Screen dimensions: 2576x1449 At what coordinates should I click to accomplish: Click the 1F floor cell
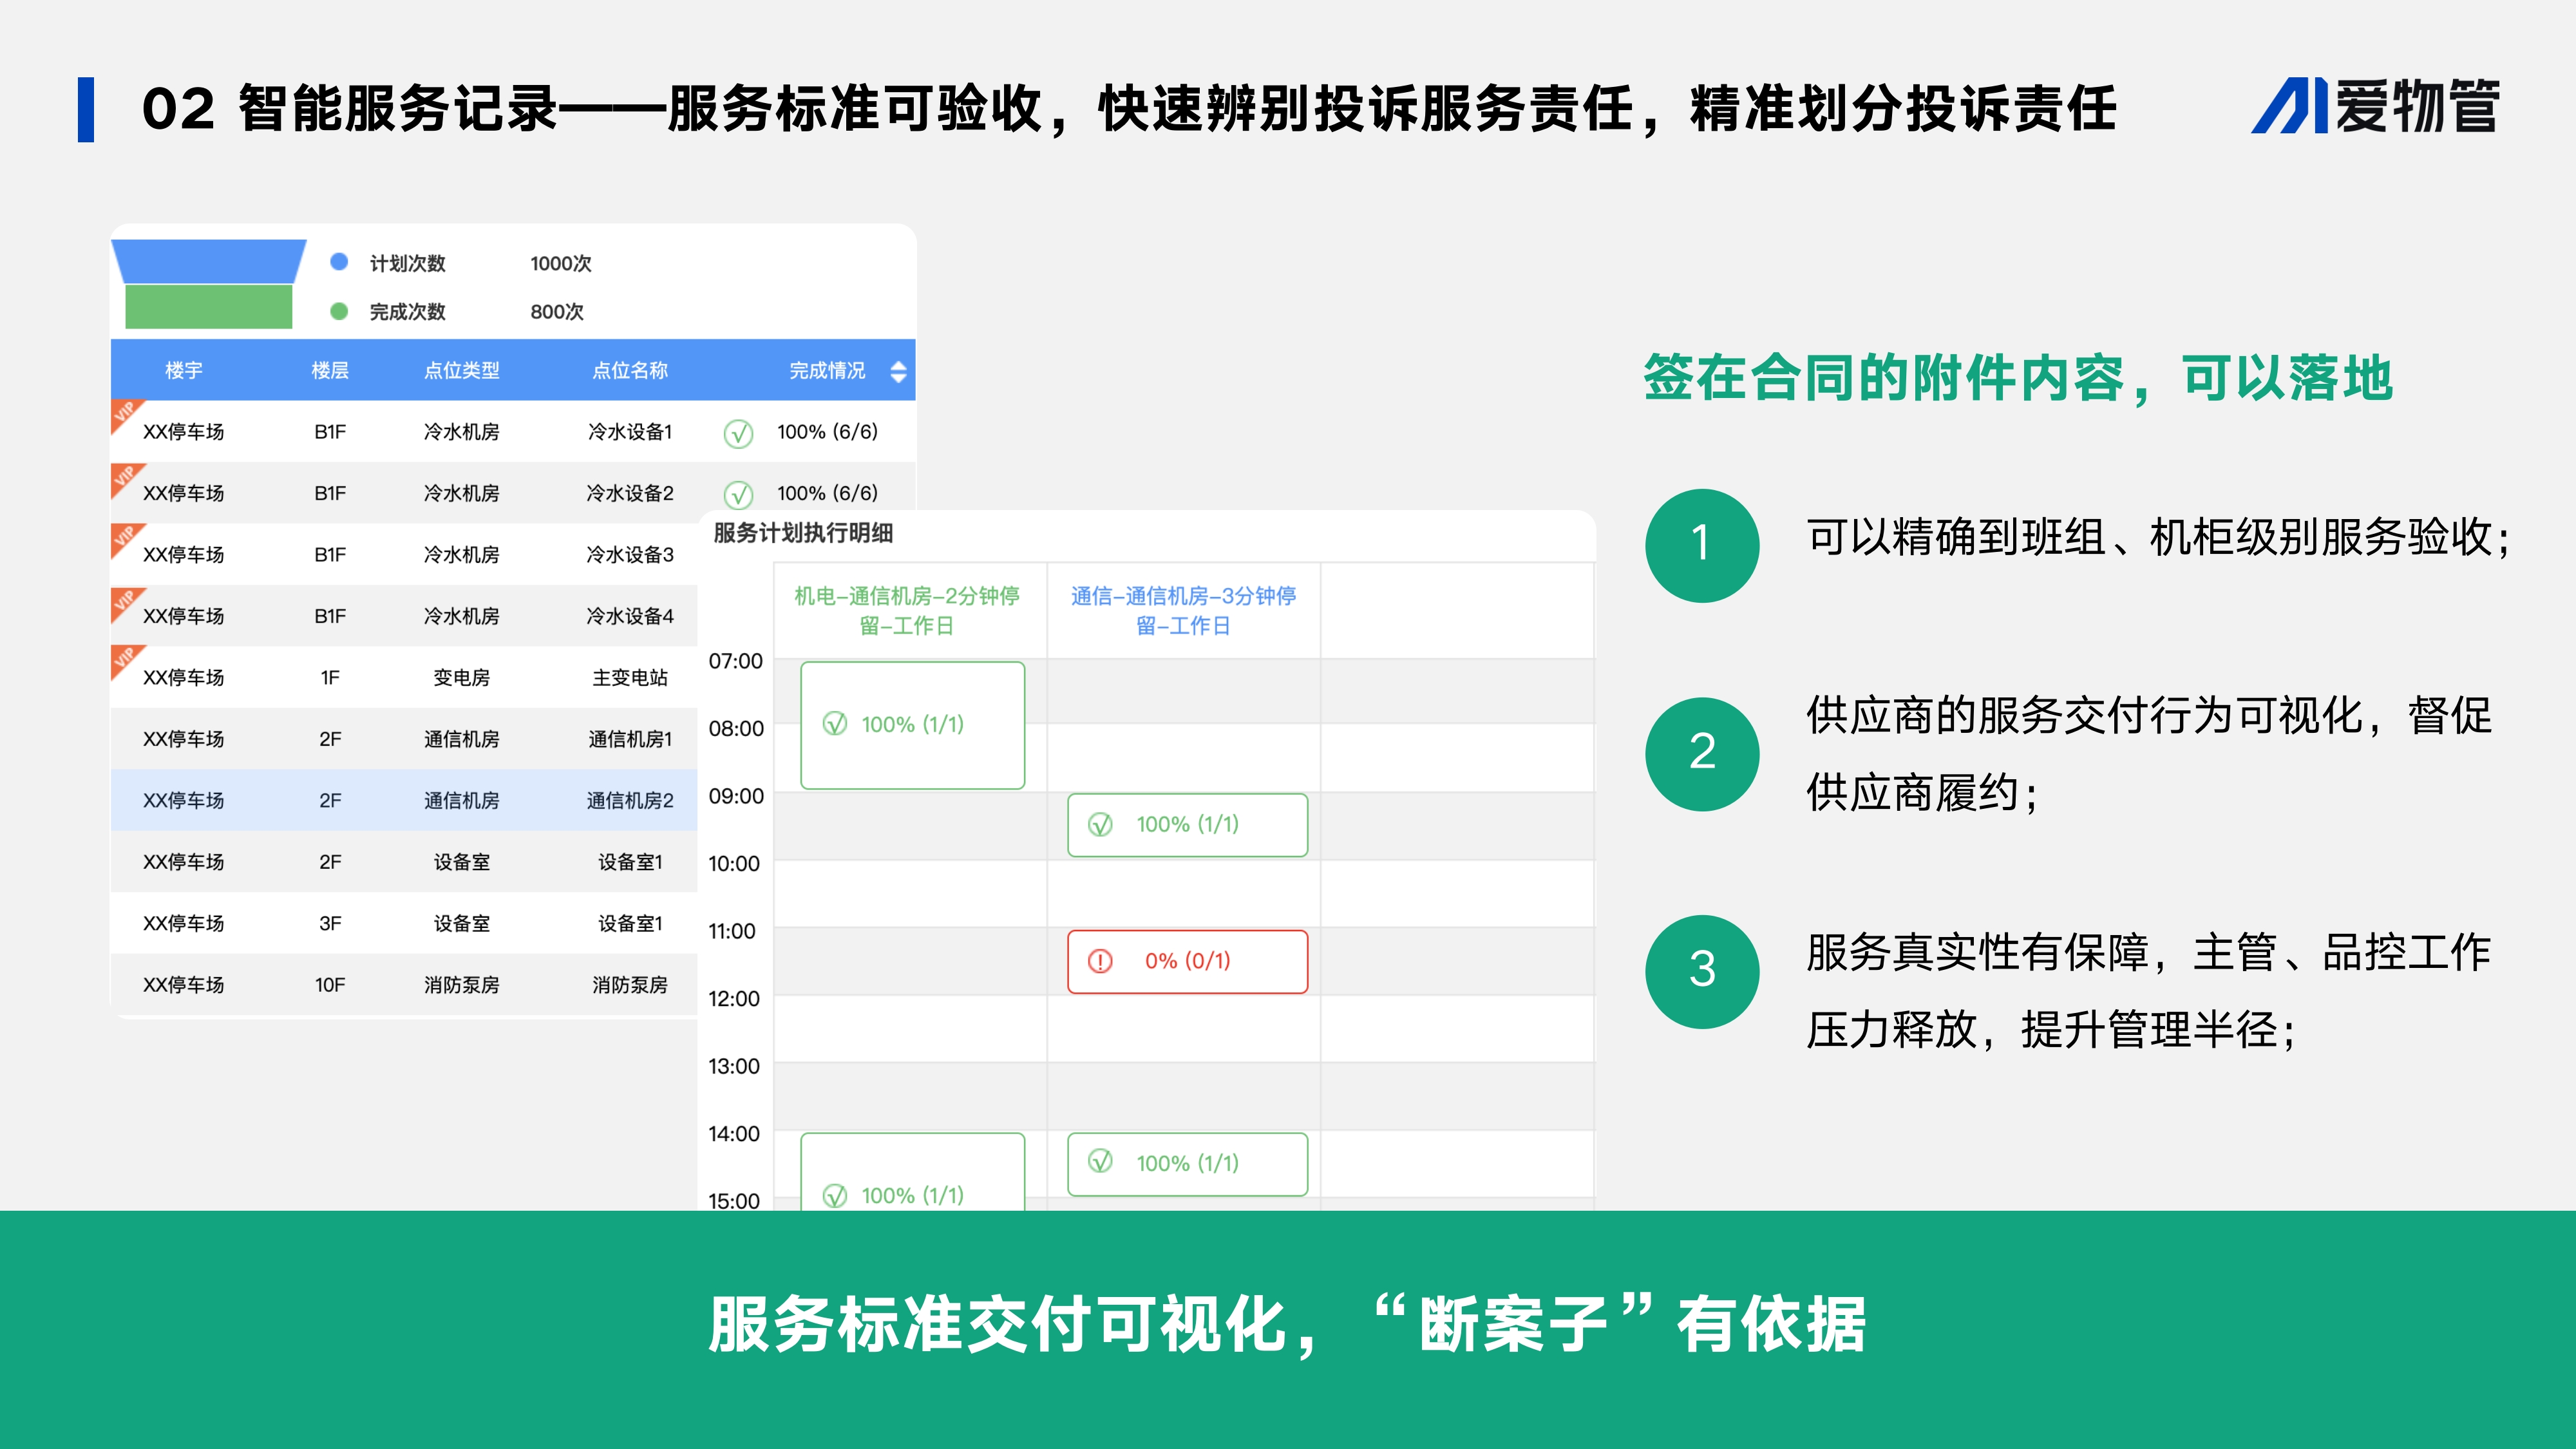[x=330, y=678]
